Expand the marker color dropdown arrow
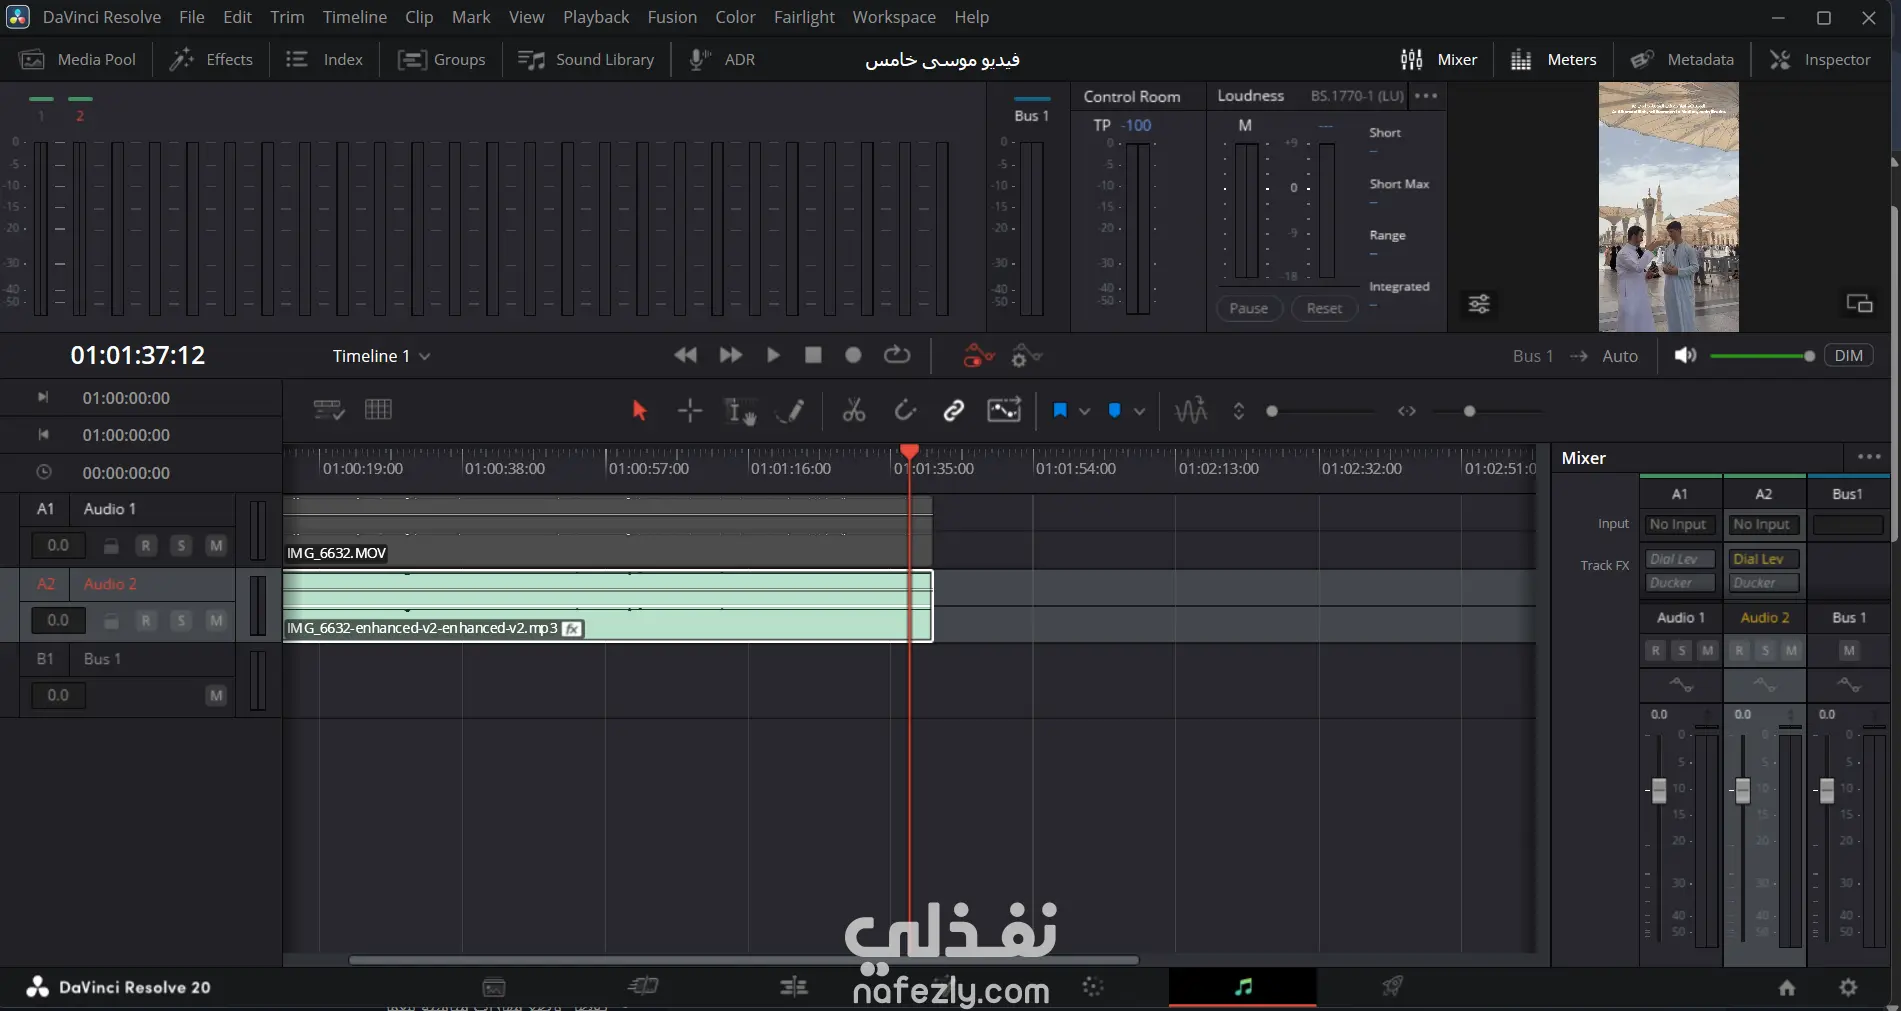The height and width of the screenshot is (1011, 1901). [1139, 411]
